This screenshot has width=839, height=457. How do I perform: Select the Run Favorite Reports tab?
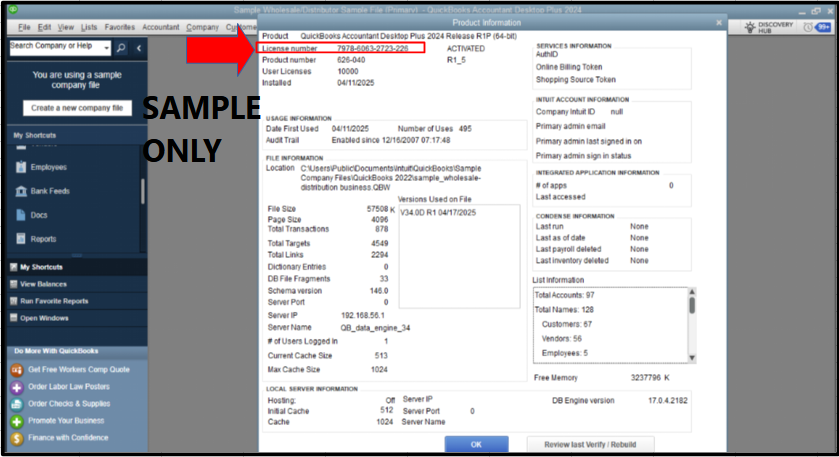(x=77, y=301)
